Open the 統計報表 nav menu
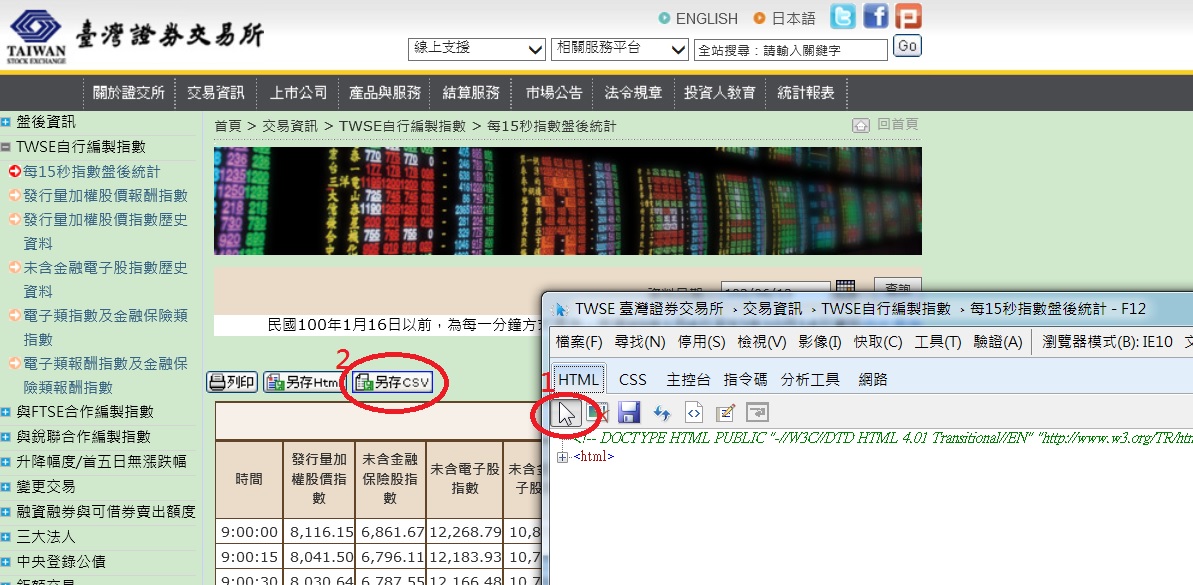Screen dimensions: 1193x585 [806, 93]
